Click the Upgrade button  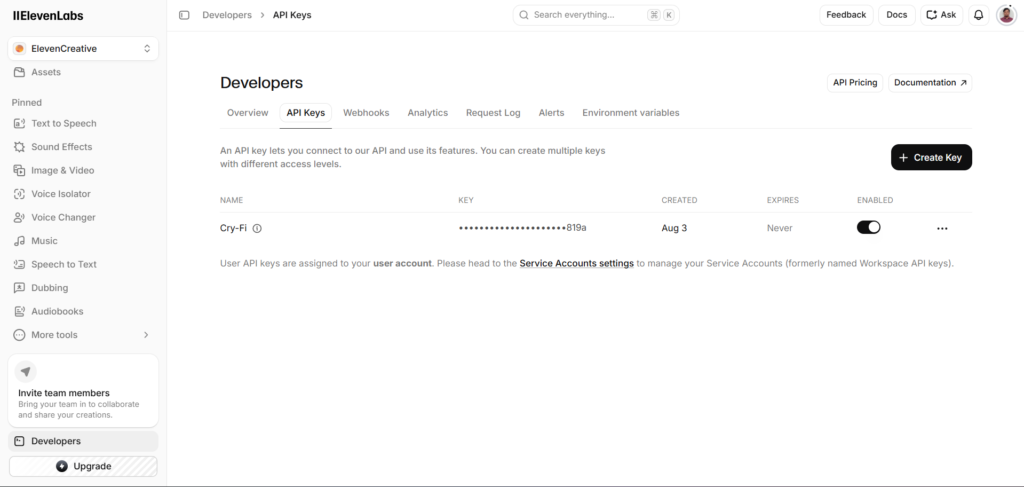pos(83,466)
